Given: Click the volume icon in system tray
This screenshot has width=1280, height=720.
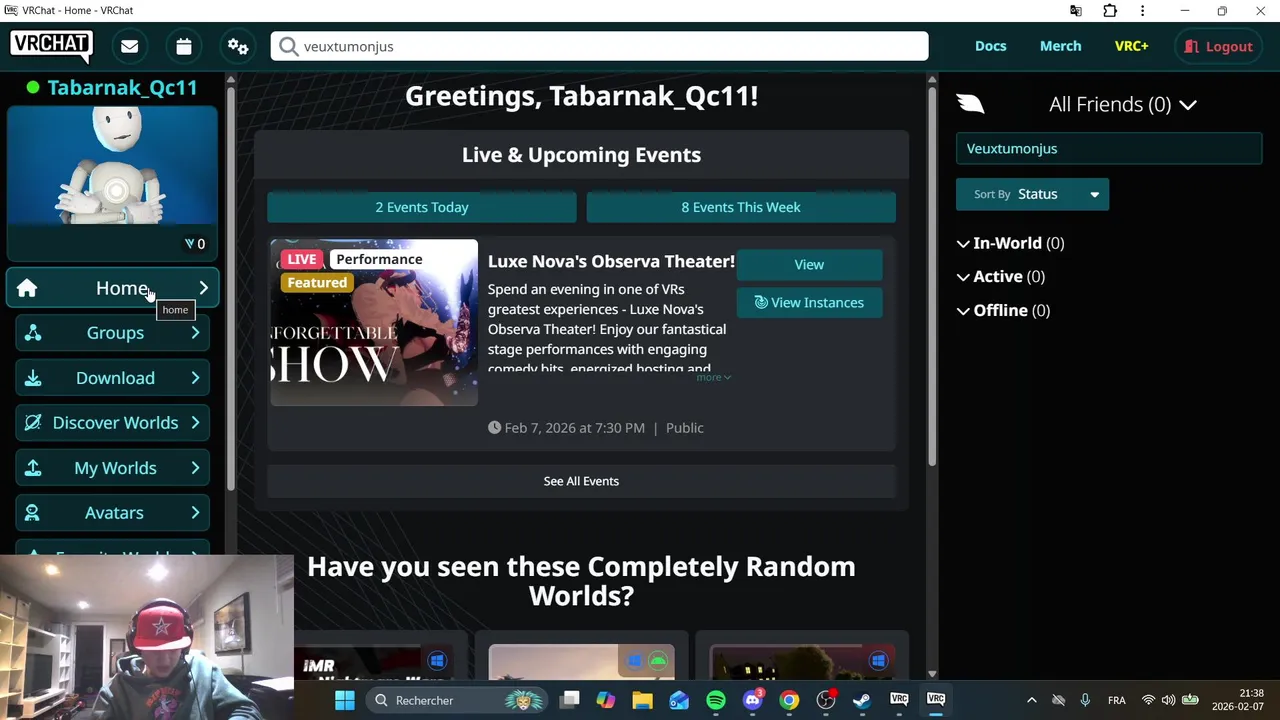Looking at the screenshot, I should click(1168, 700).
